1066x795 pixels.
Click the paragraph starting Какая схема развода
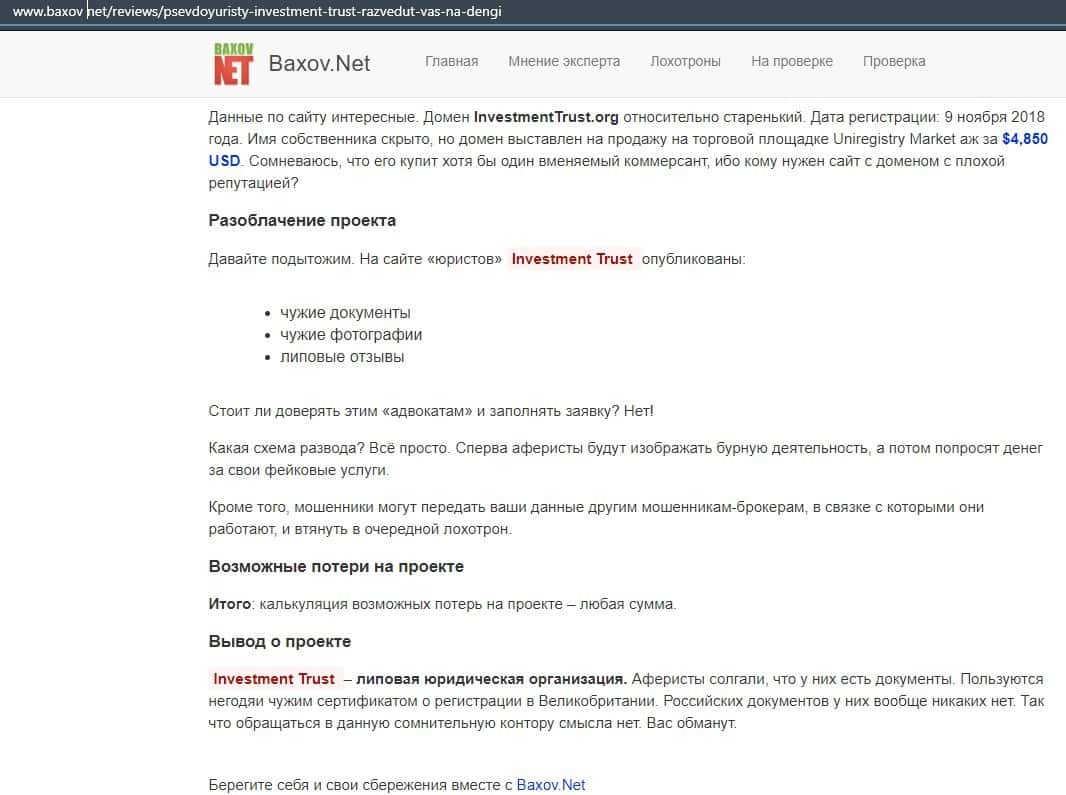click(x=625, y=459)
